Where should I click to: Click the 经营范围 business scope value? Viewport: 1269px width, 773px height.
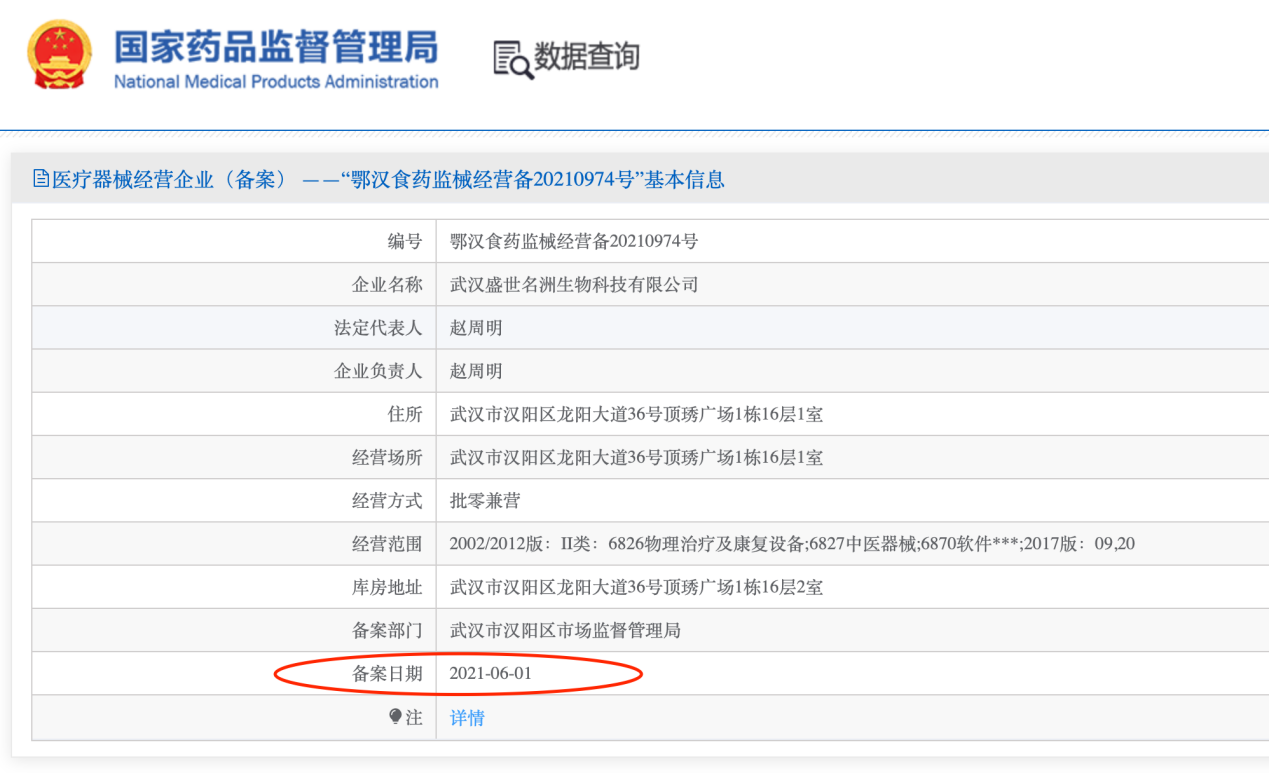[x=792, y=544]
